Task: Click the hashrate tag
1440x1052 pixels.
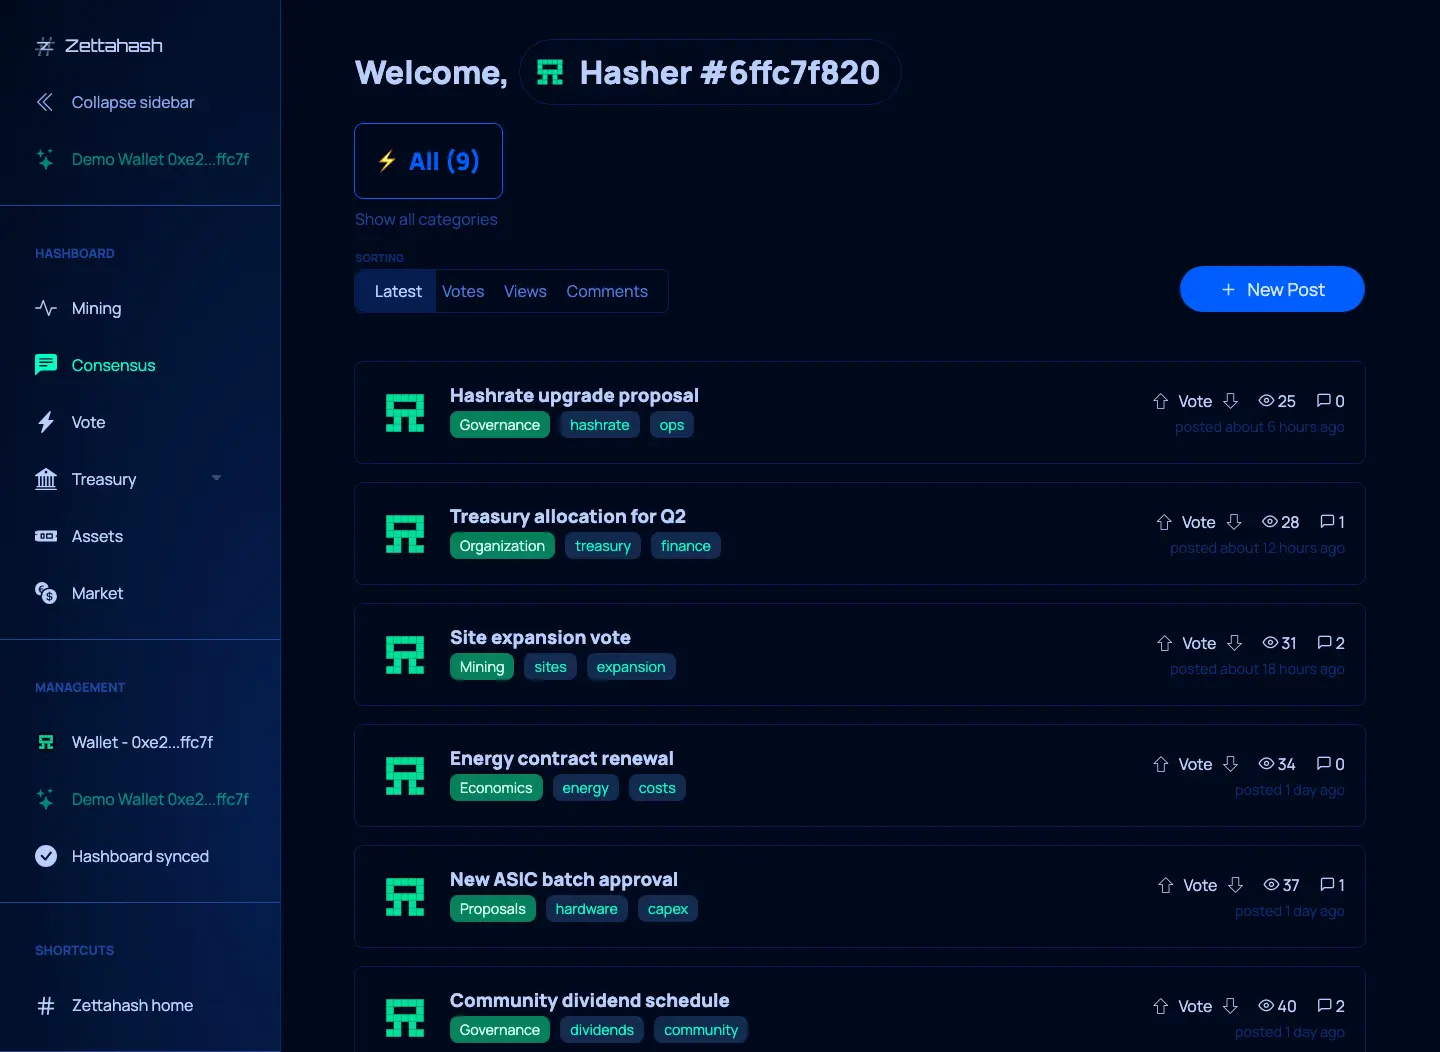Action: click(x=600, y=425)
